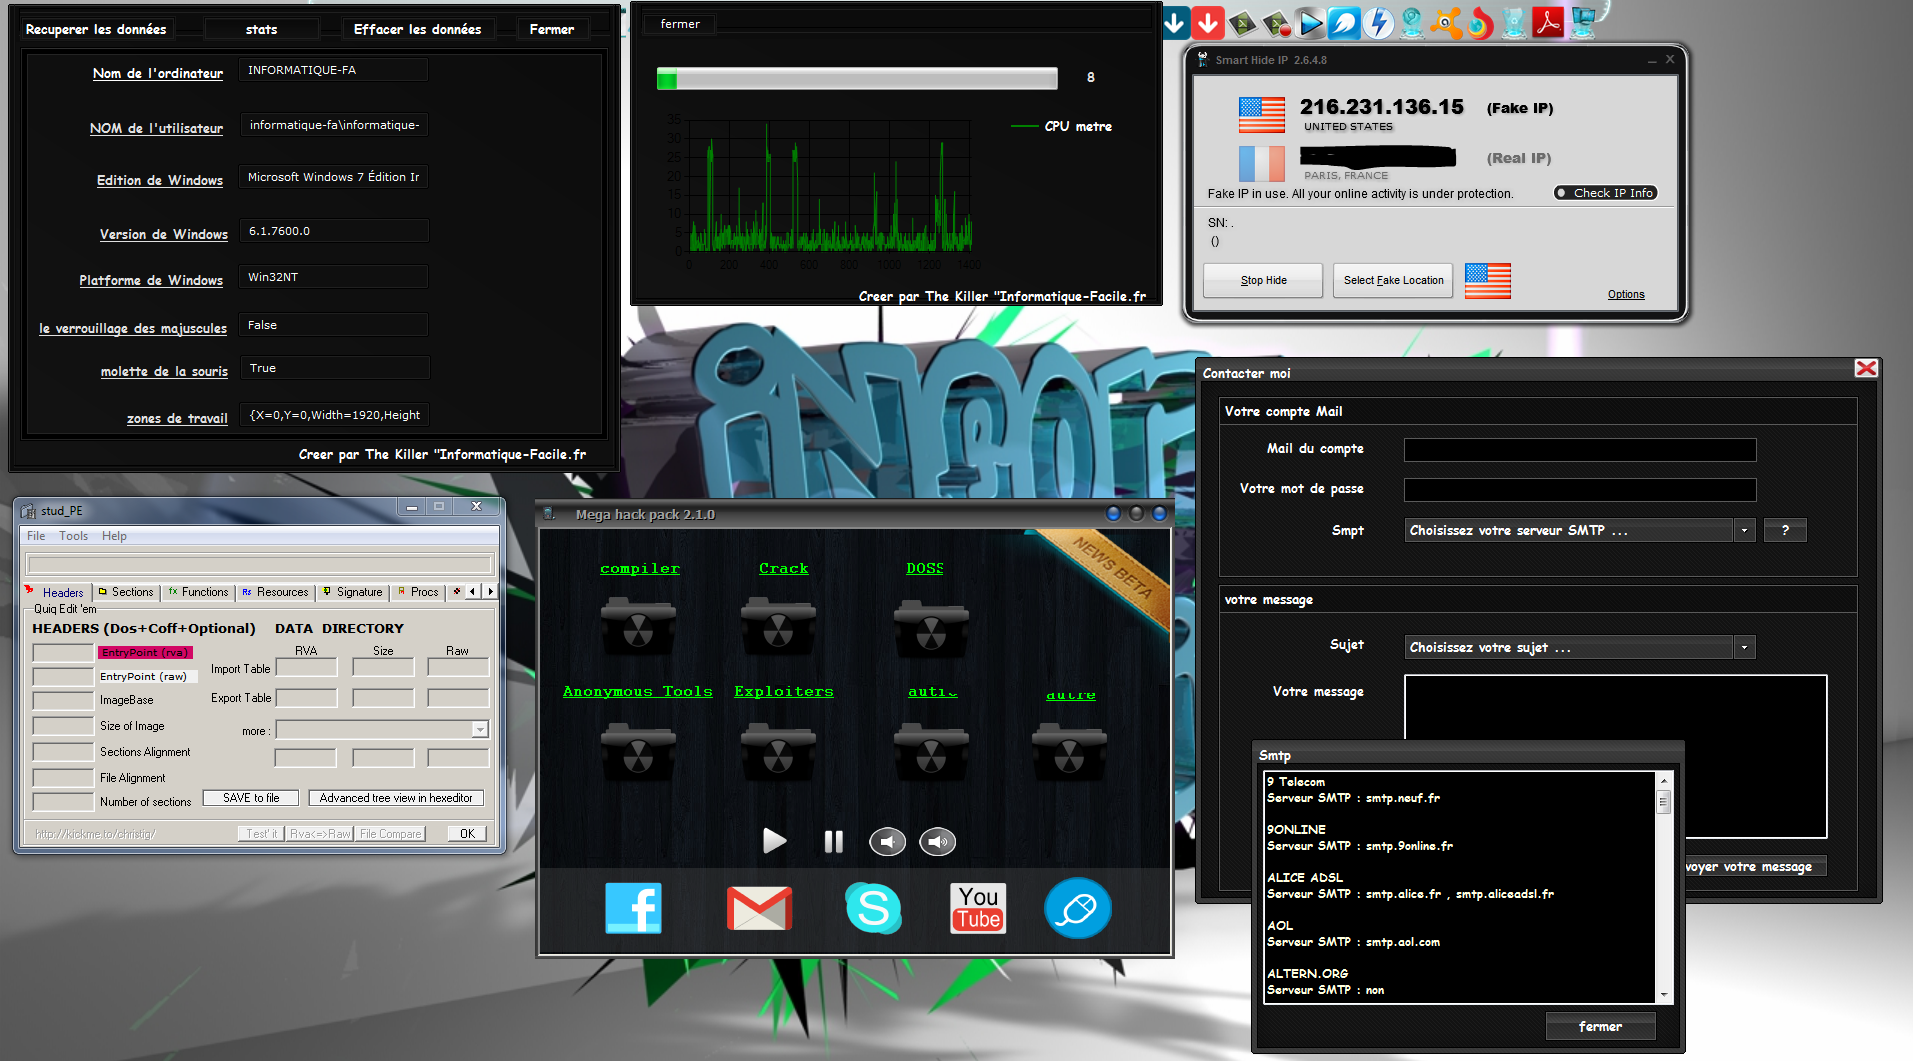Click Effacer les données menu item
This screenshot has width=1913, height=1061.
coord(417,30)
